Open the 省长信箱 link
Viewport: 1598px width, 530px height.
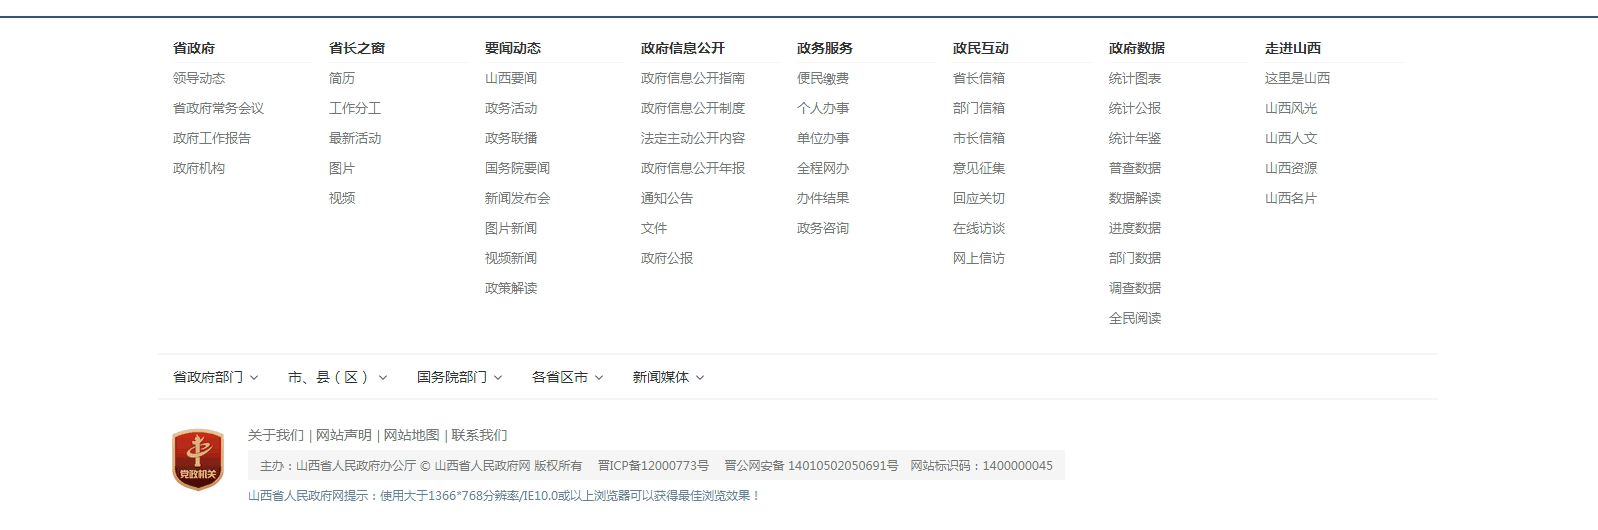tap(979, 78)
